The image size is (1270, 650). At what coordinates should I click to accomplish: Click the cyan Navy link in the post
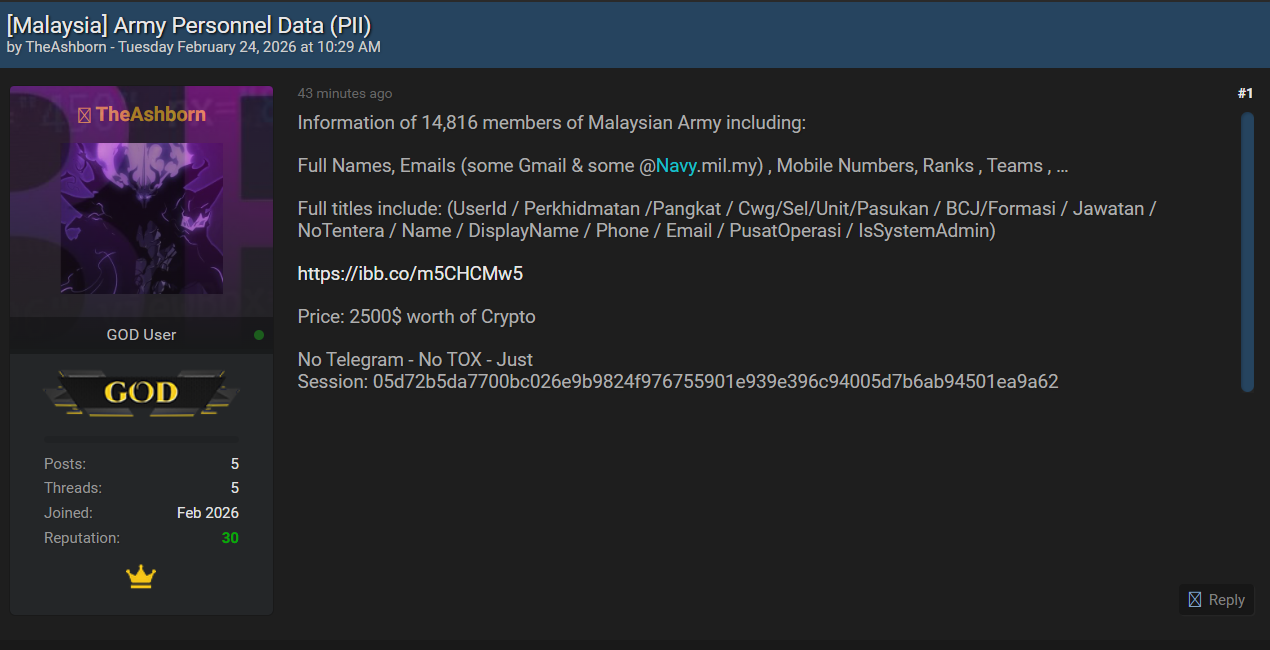tap(676, 166)
